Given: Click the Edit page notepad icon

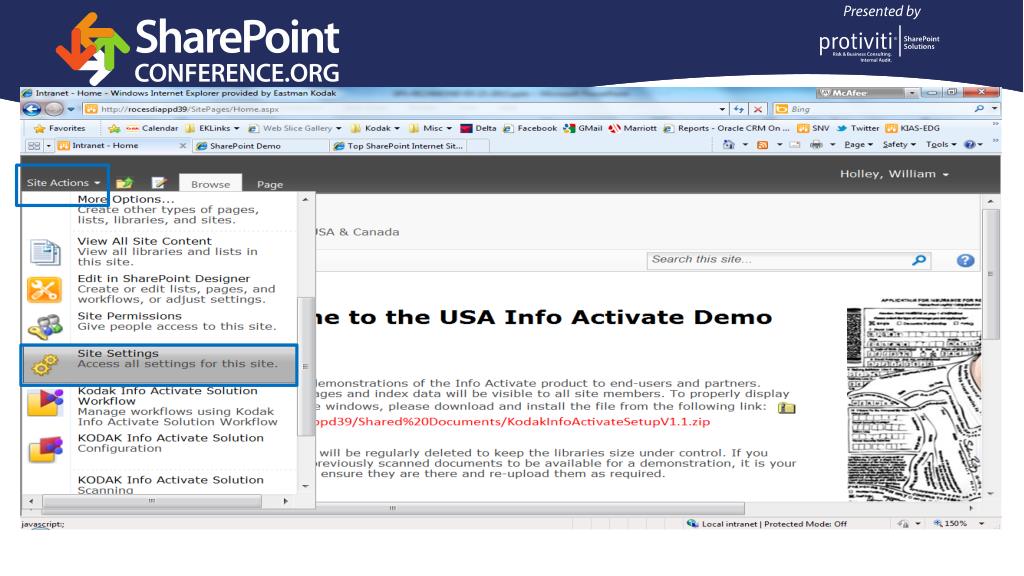Looking at the screenshot, I should [x=159, y=183].
